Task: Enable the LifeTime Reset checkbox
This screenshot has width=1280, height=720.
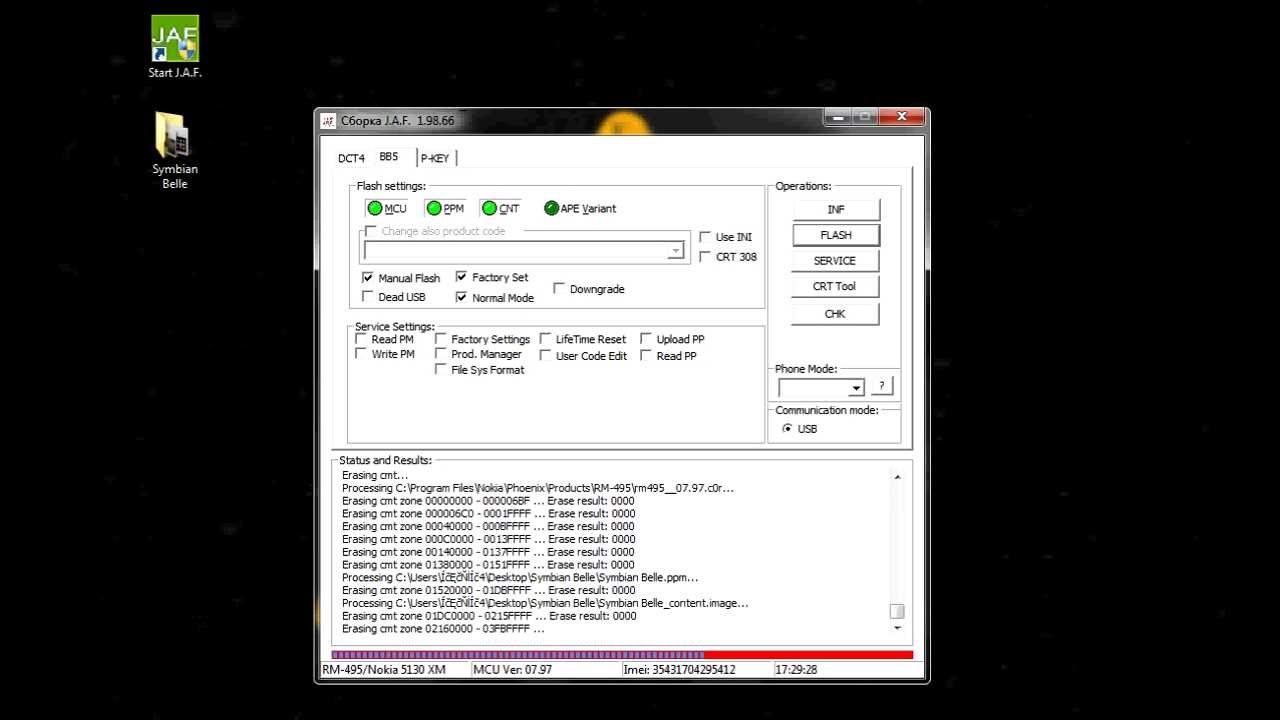Action: pyautogui.click(x=546, y=339)
